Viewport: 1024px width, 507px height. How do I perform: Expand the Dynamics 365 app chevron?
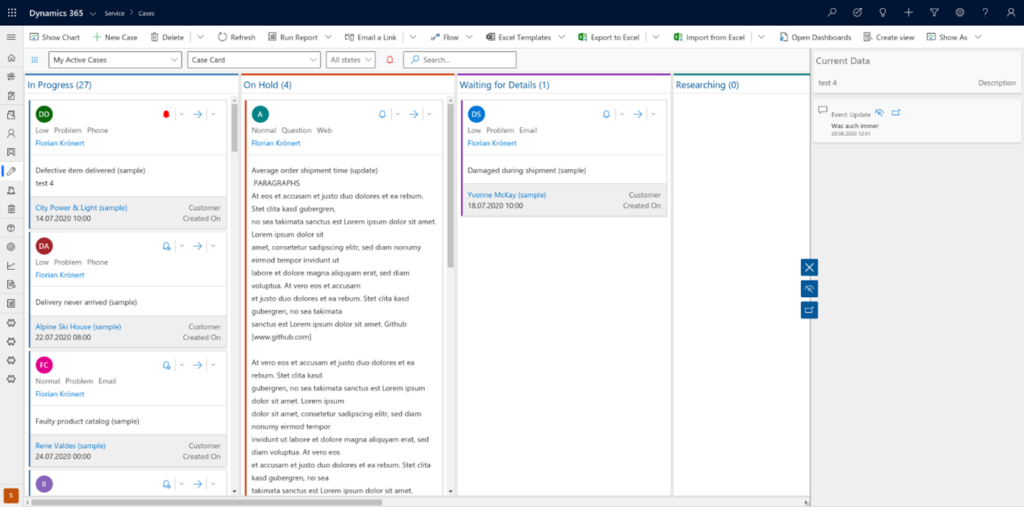point(93,13)
